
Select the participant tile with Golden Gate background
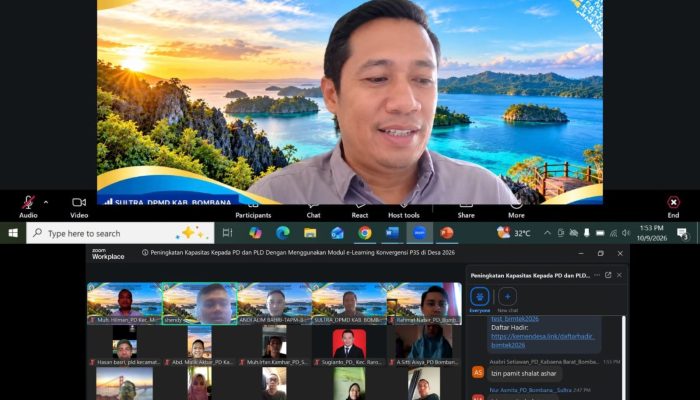coord(124,383)
